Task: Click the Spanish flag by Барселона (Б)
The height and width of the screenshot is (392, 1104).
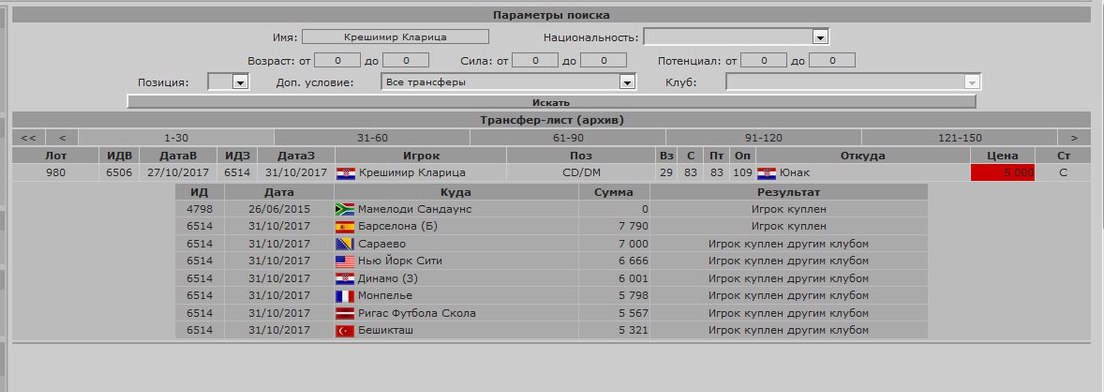Action: [345, 227]
